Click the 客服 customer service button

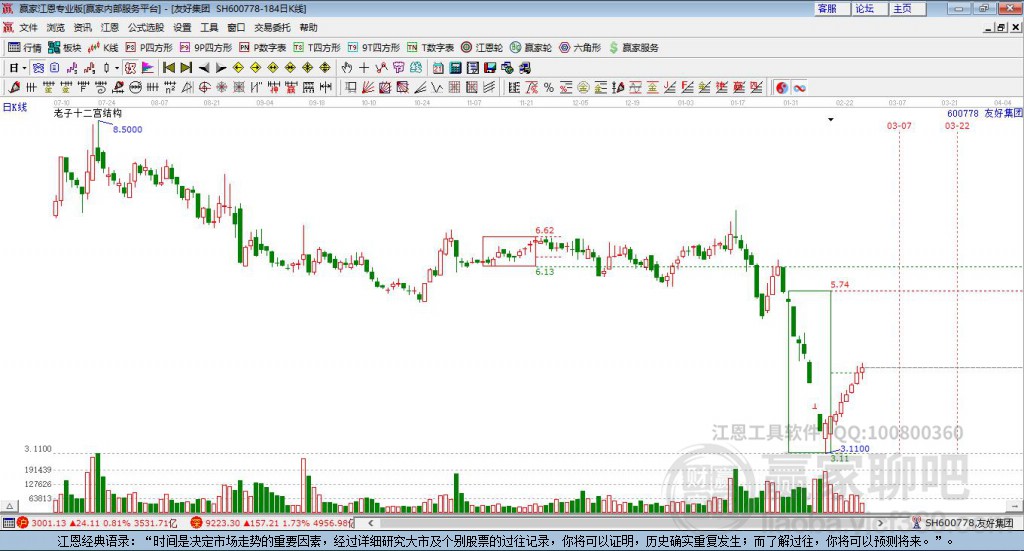click(832, 8)
